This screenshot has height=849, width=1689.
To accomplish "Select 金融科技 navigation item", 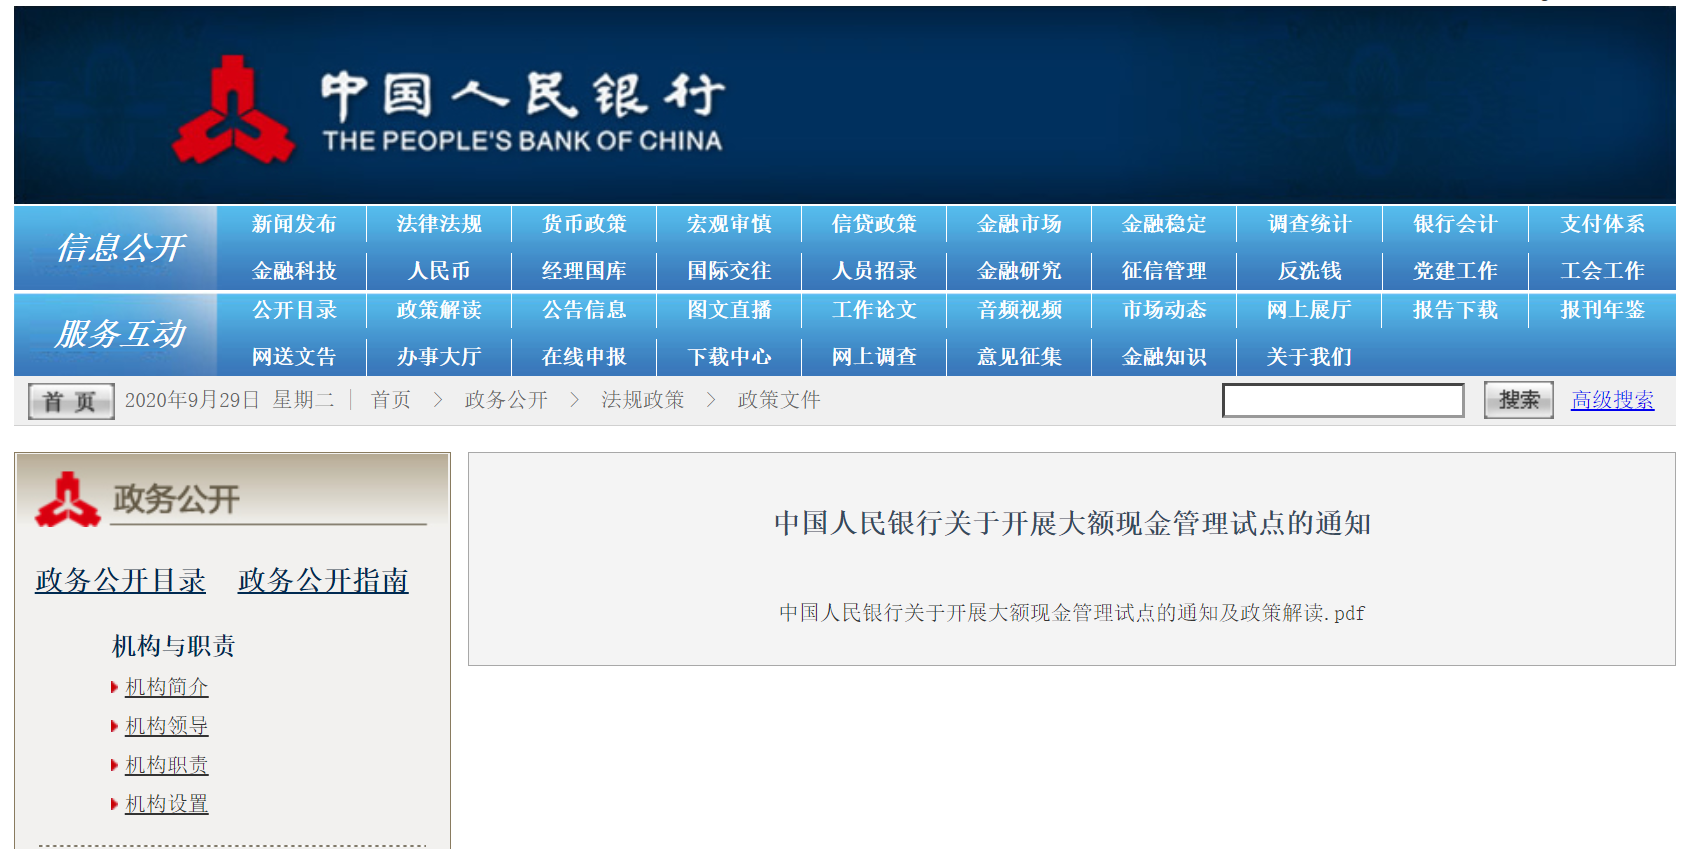I will (294, 271).
